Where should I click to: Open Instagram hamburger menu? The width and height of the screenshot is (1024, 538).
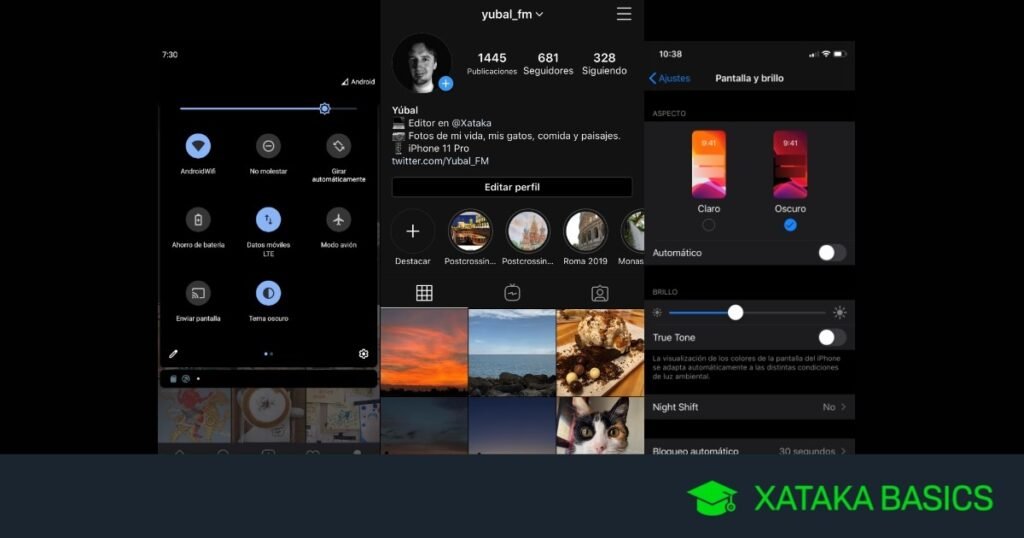(624, 14)
